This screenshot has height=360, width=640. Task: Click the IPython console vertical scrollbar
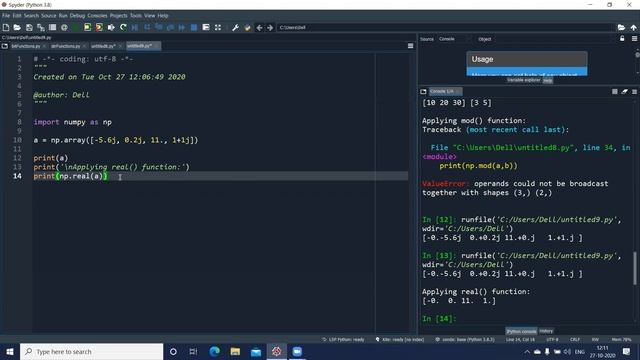[x=635, y=268]
